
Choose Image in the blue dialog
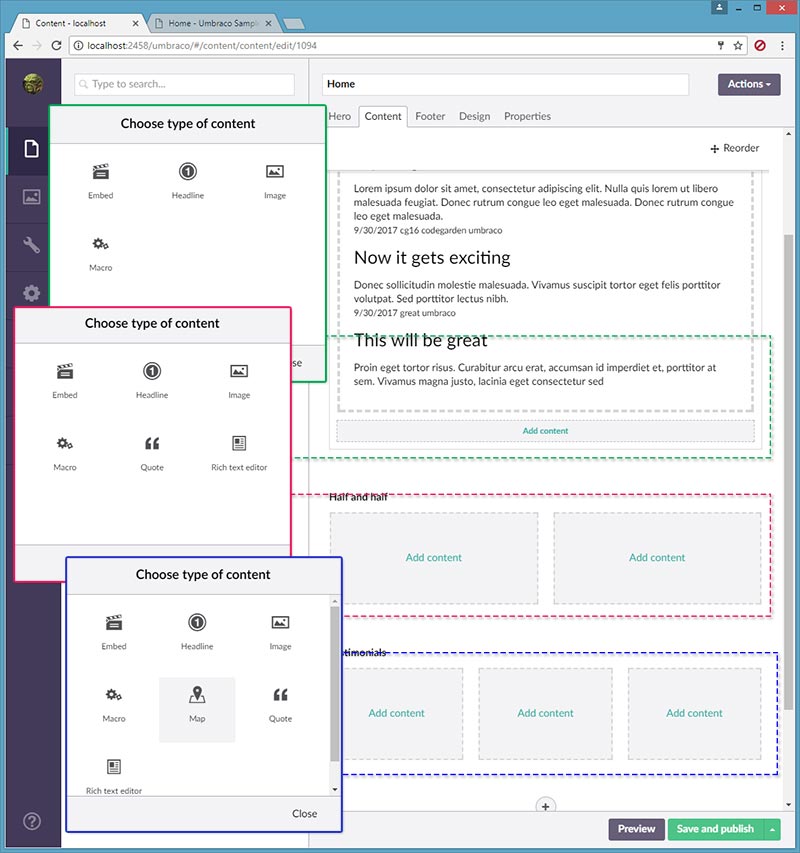click(280, 632)
